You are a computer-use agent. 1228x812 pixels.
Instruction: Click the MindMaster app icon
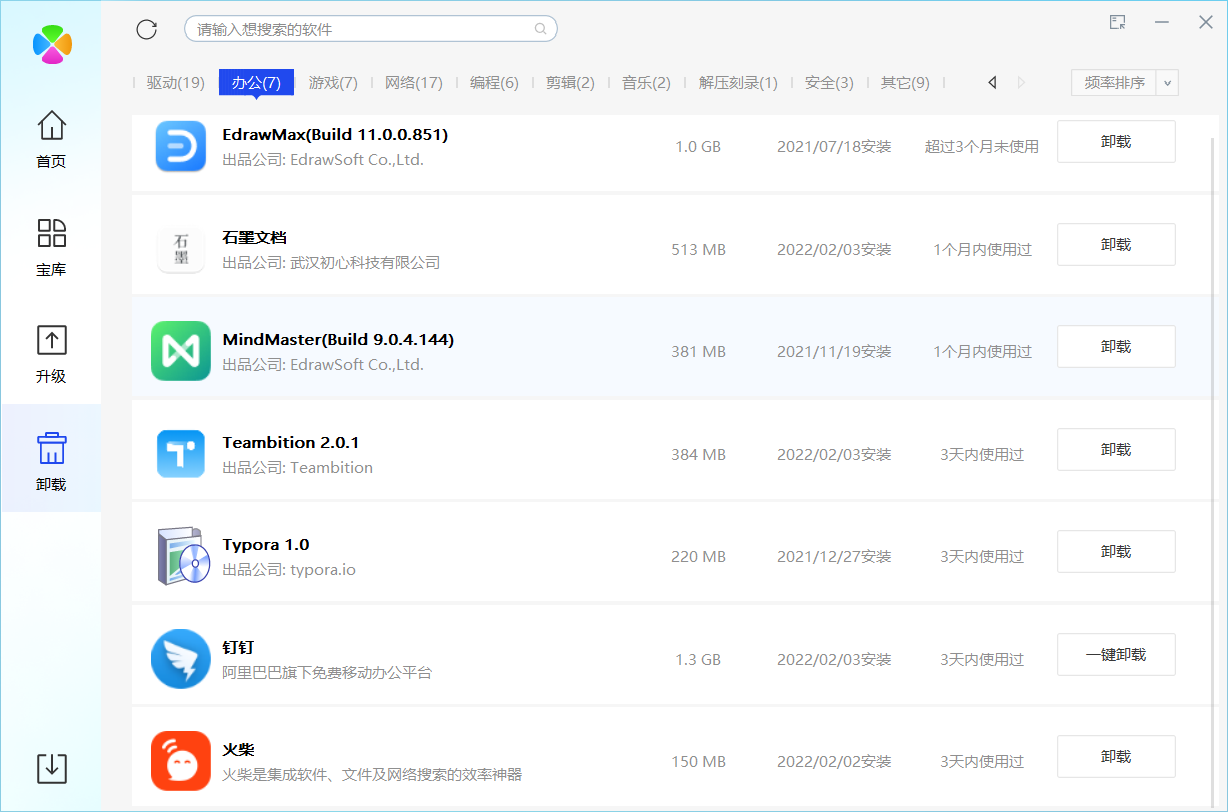point(181,351)
